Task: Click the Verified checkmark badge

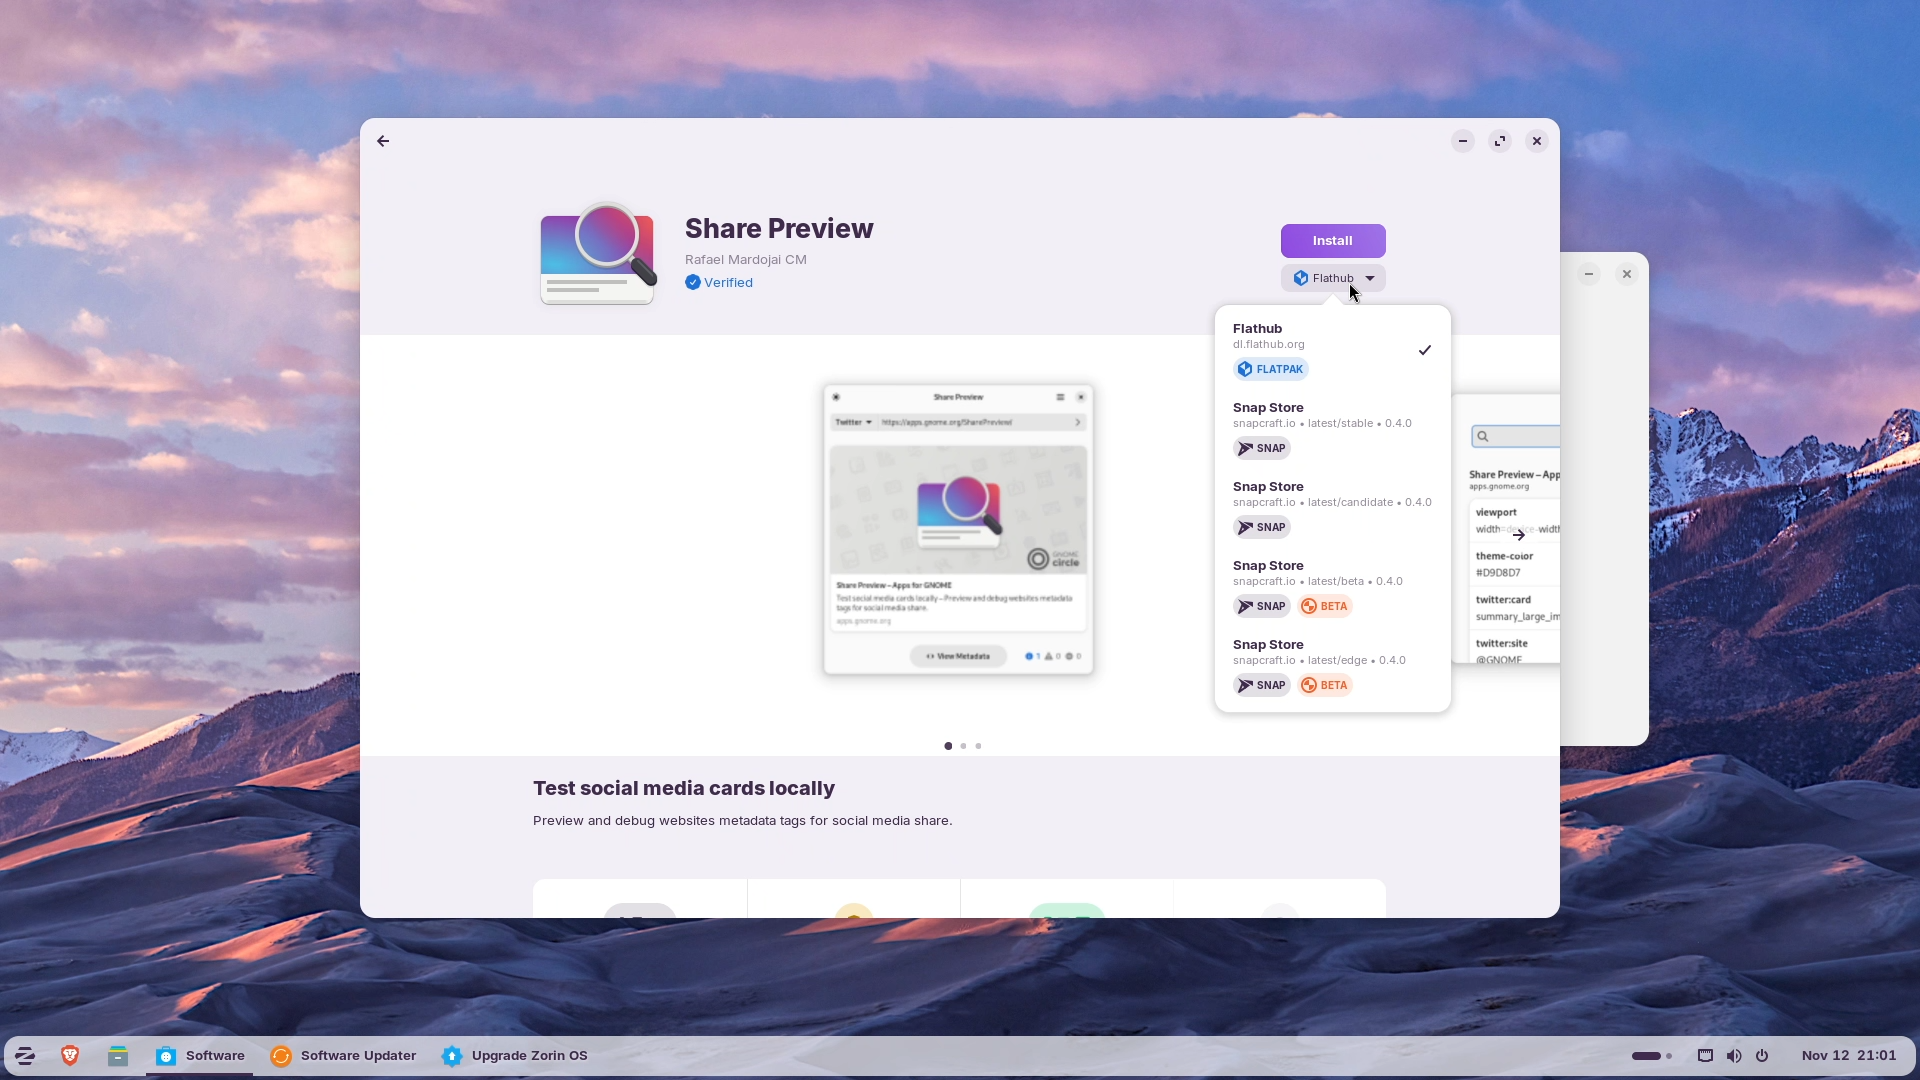Action: 693,282
